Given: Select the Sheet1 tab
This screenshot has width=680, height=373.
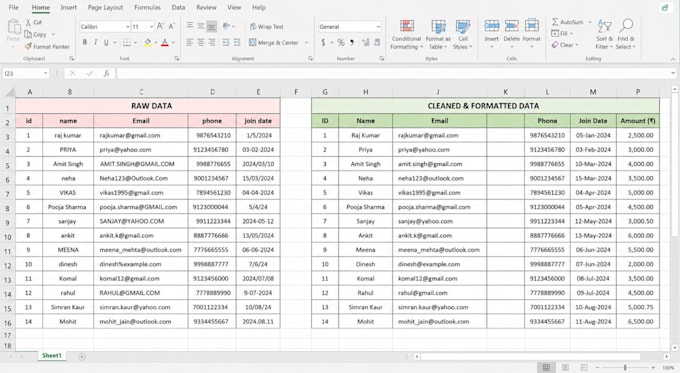Looking at the screenshot, I should click(52, 356).
